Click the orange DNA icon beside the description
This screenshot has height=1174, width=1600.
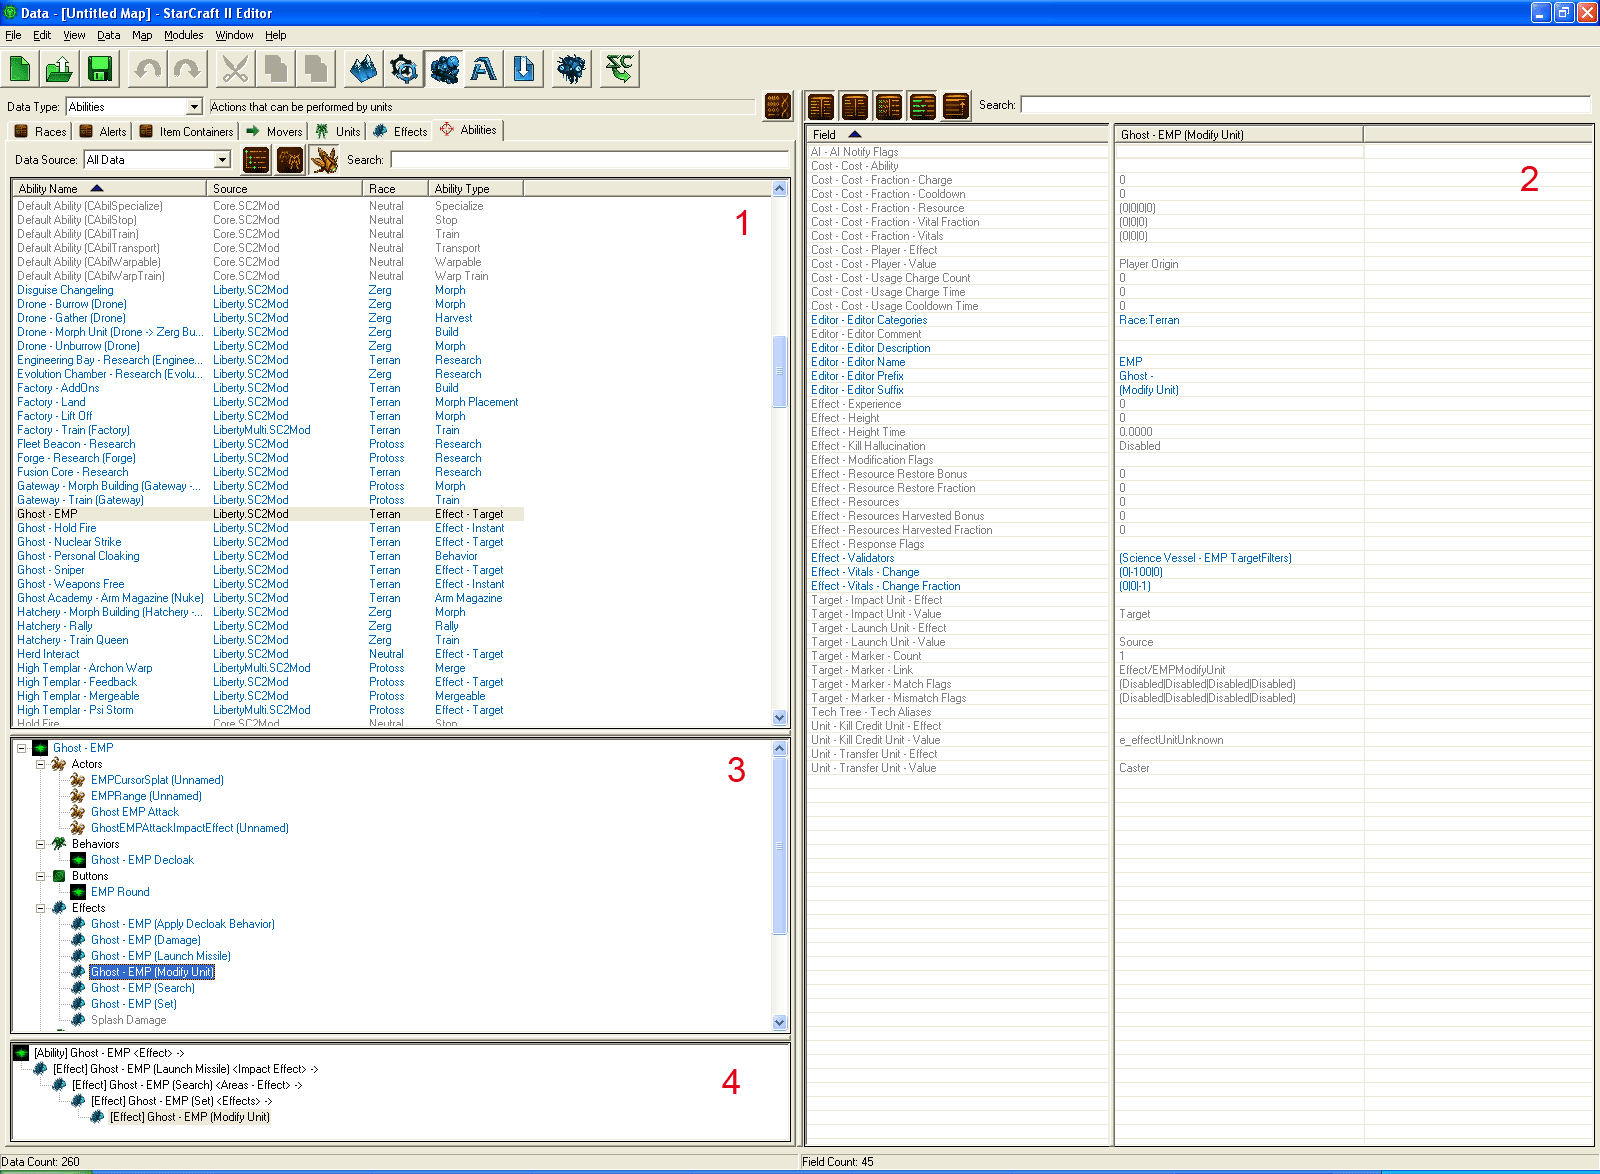[x=778, y=106]
